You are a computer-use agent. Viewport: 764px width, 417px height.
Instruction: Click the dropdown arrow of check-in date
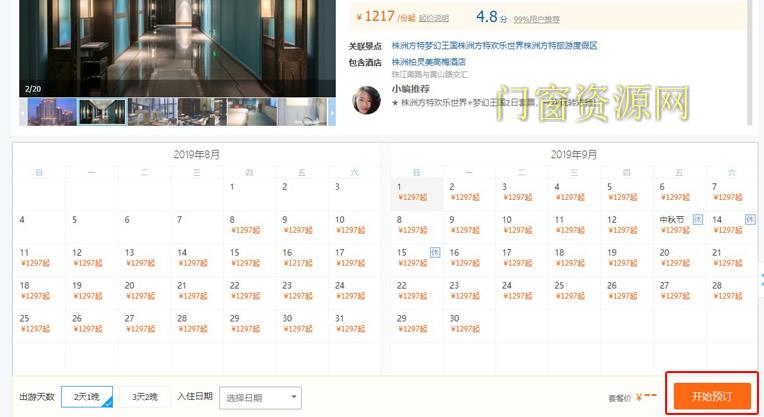point(294,397)
